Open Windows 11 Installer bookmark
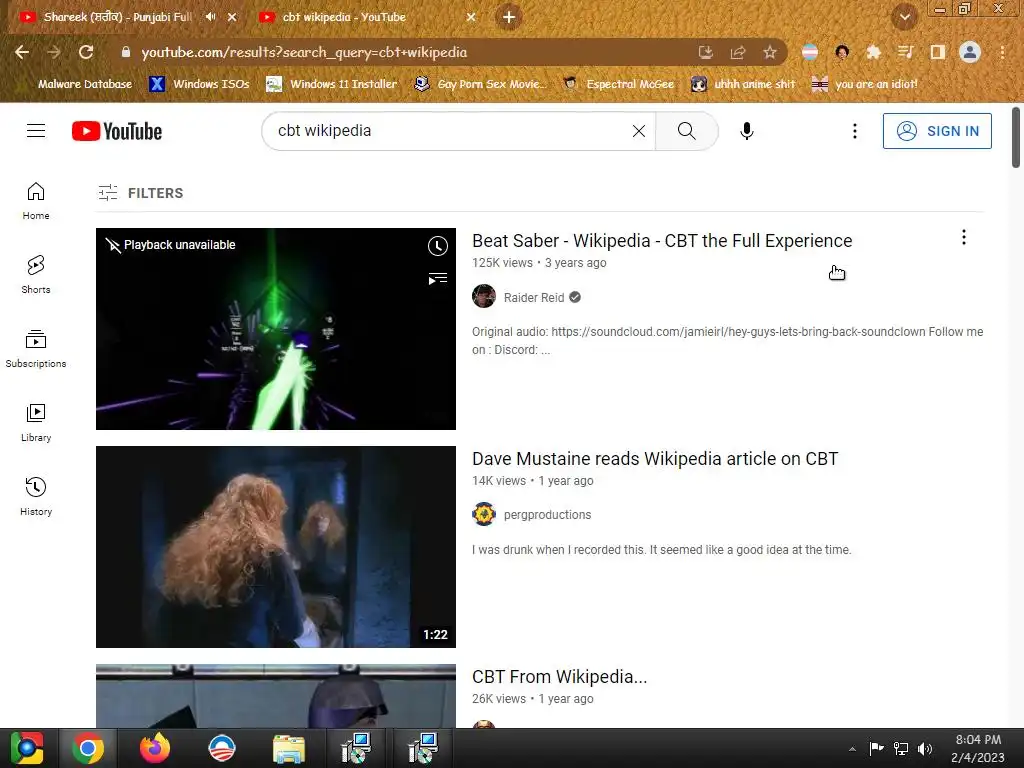Screen dimensions: 1024x768 (332, 84)
